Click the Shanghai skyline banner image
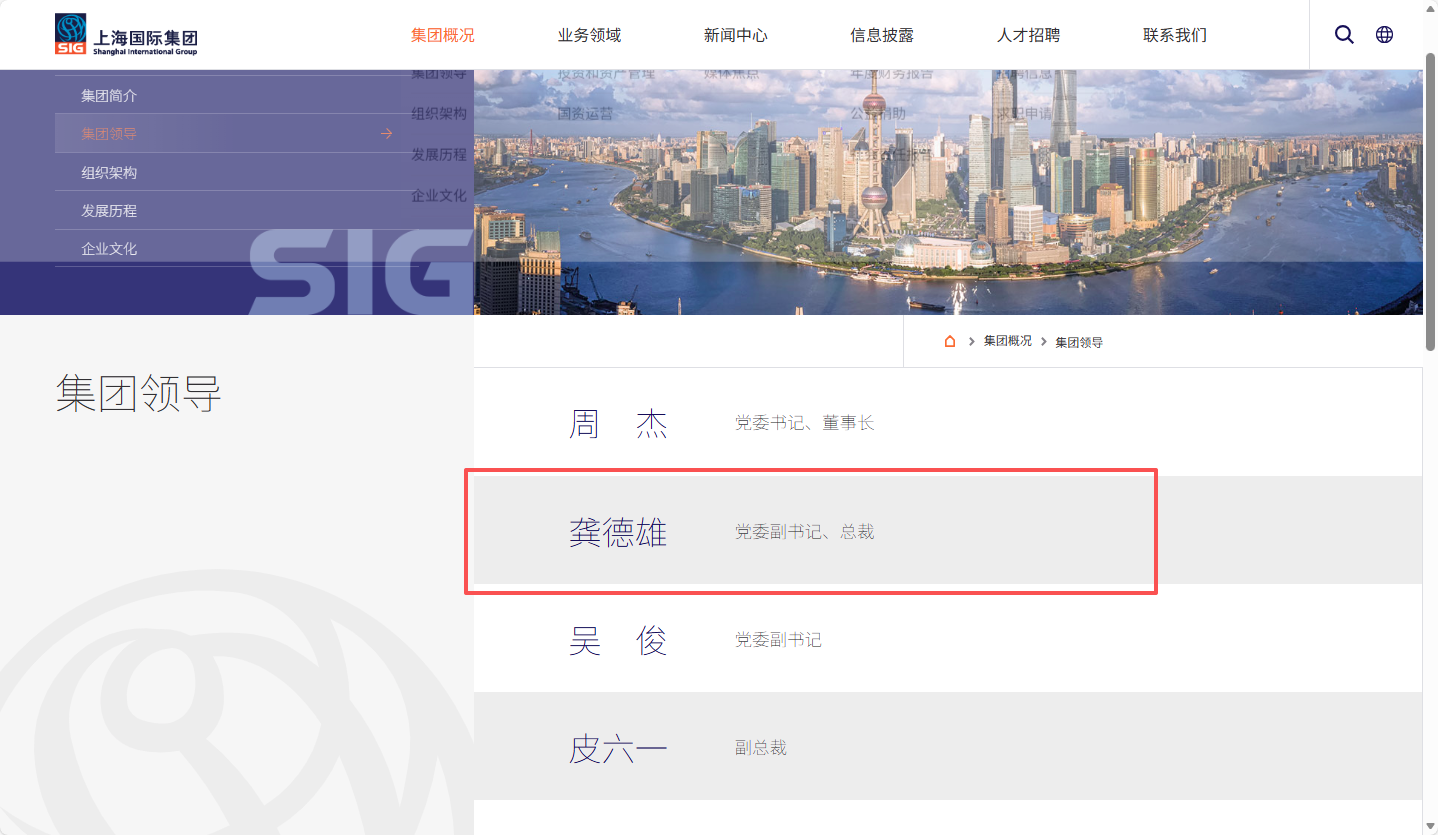The width and height of the screenshot is (1438, 835). (x=948, y=192)
